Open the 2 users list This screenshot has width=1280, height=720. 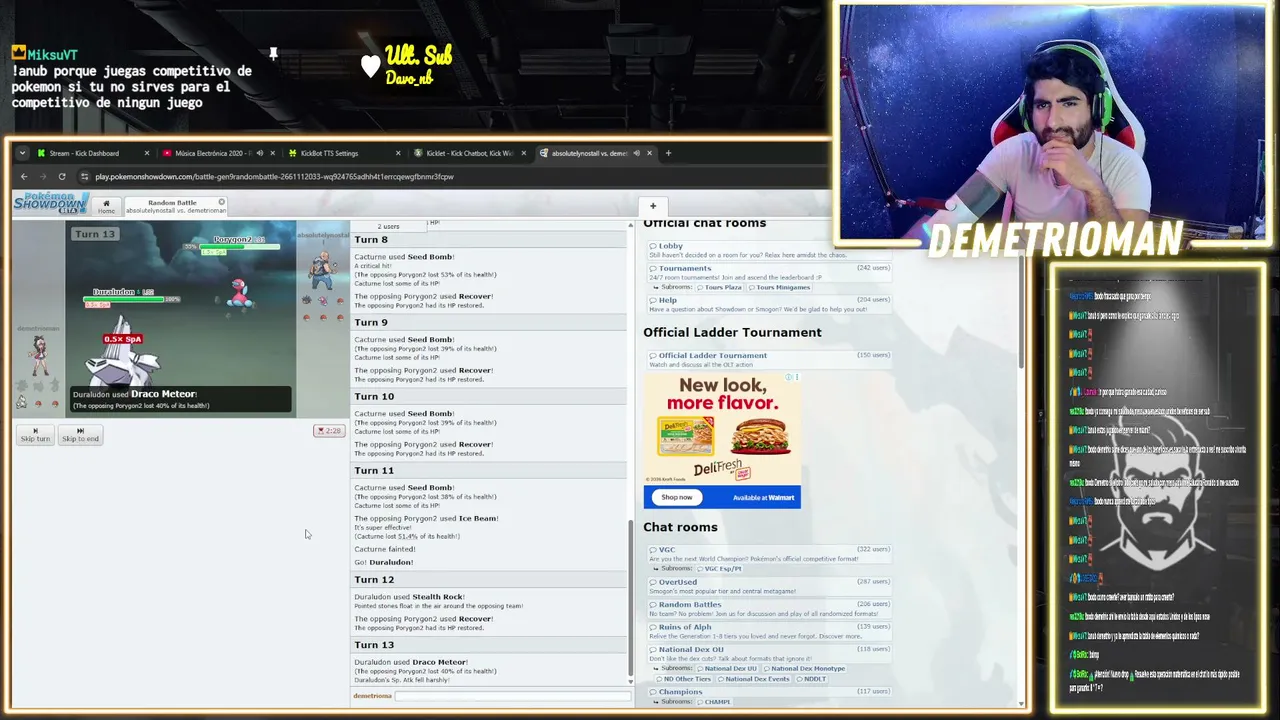click(x=388, y=226)
